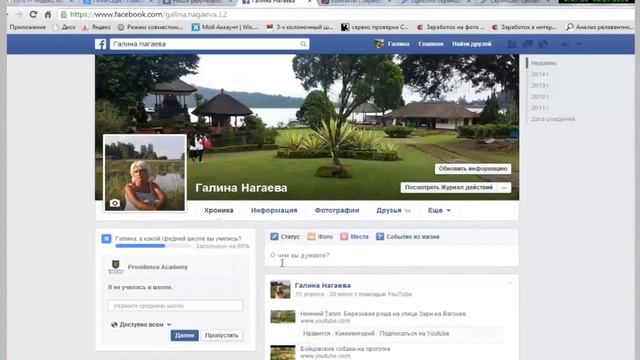
Task: Click the Фото picture icon
Action: pos(311,236)
